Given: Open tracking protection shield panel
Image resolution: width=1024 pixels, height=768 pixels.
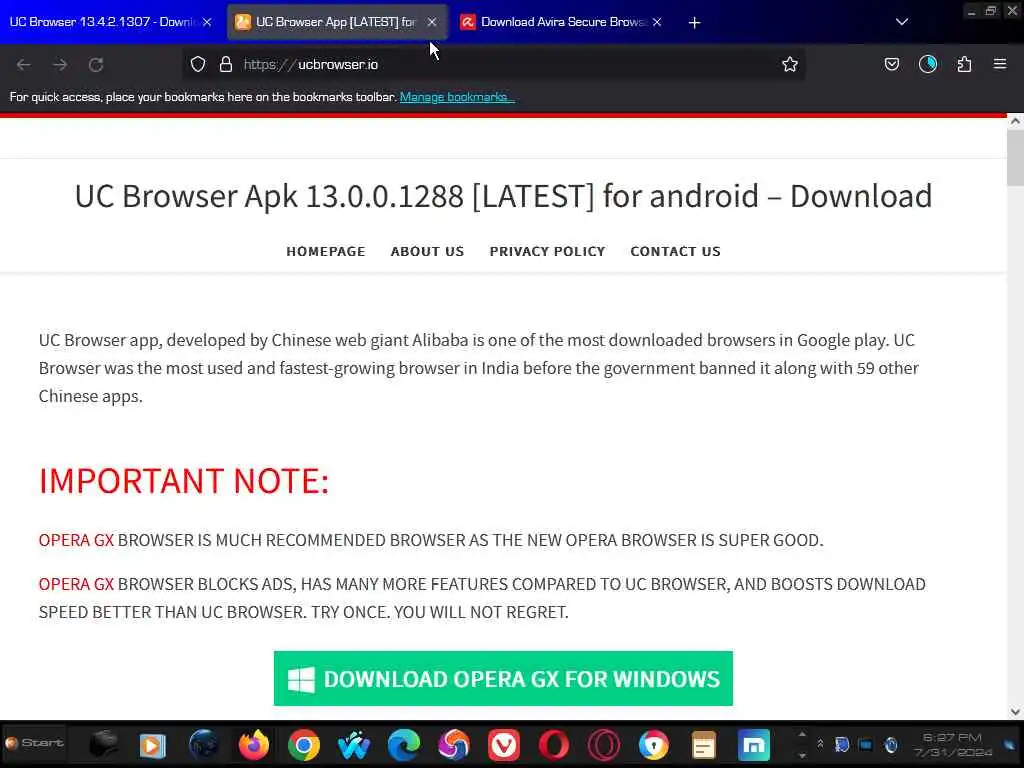Looking at the screenshot, I should 198,64.
